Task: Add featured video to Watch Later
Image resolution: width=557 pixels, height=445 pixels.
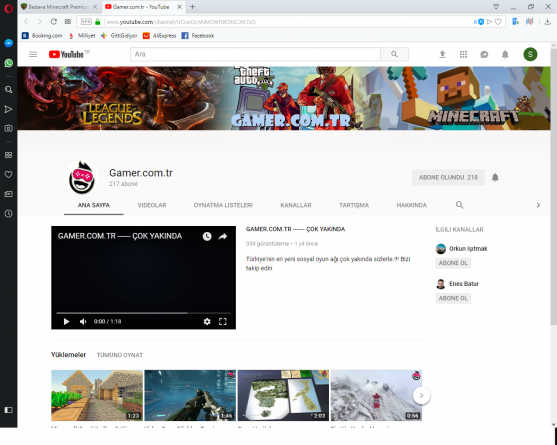Action: coord(207,236)
